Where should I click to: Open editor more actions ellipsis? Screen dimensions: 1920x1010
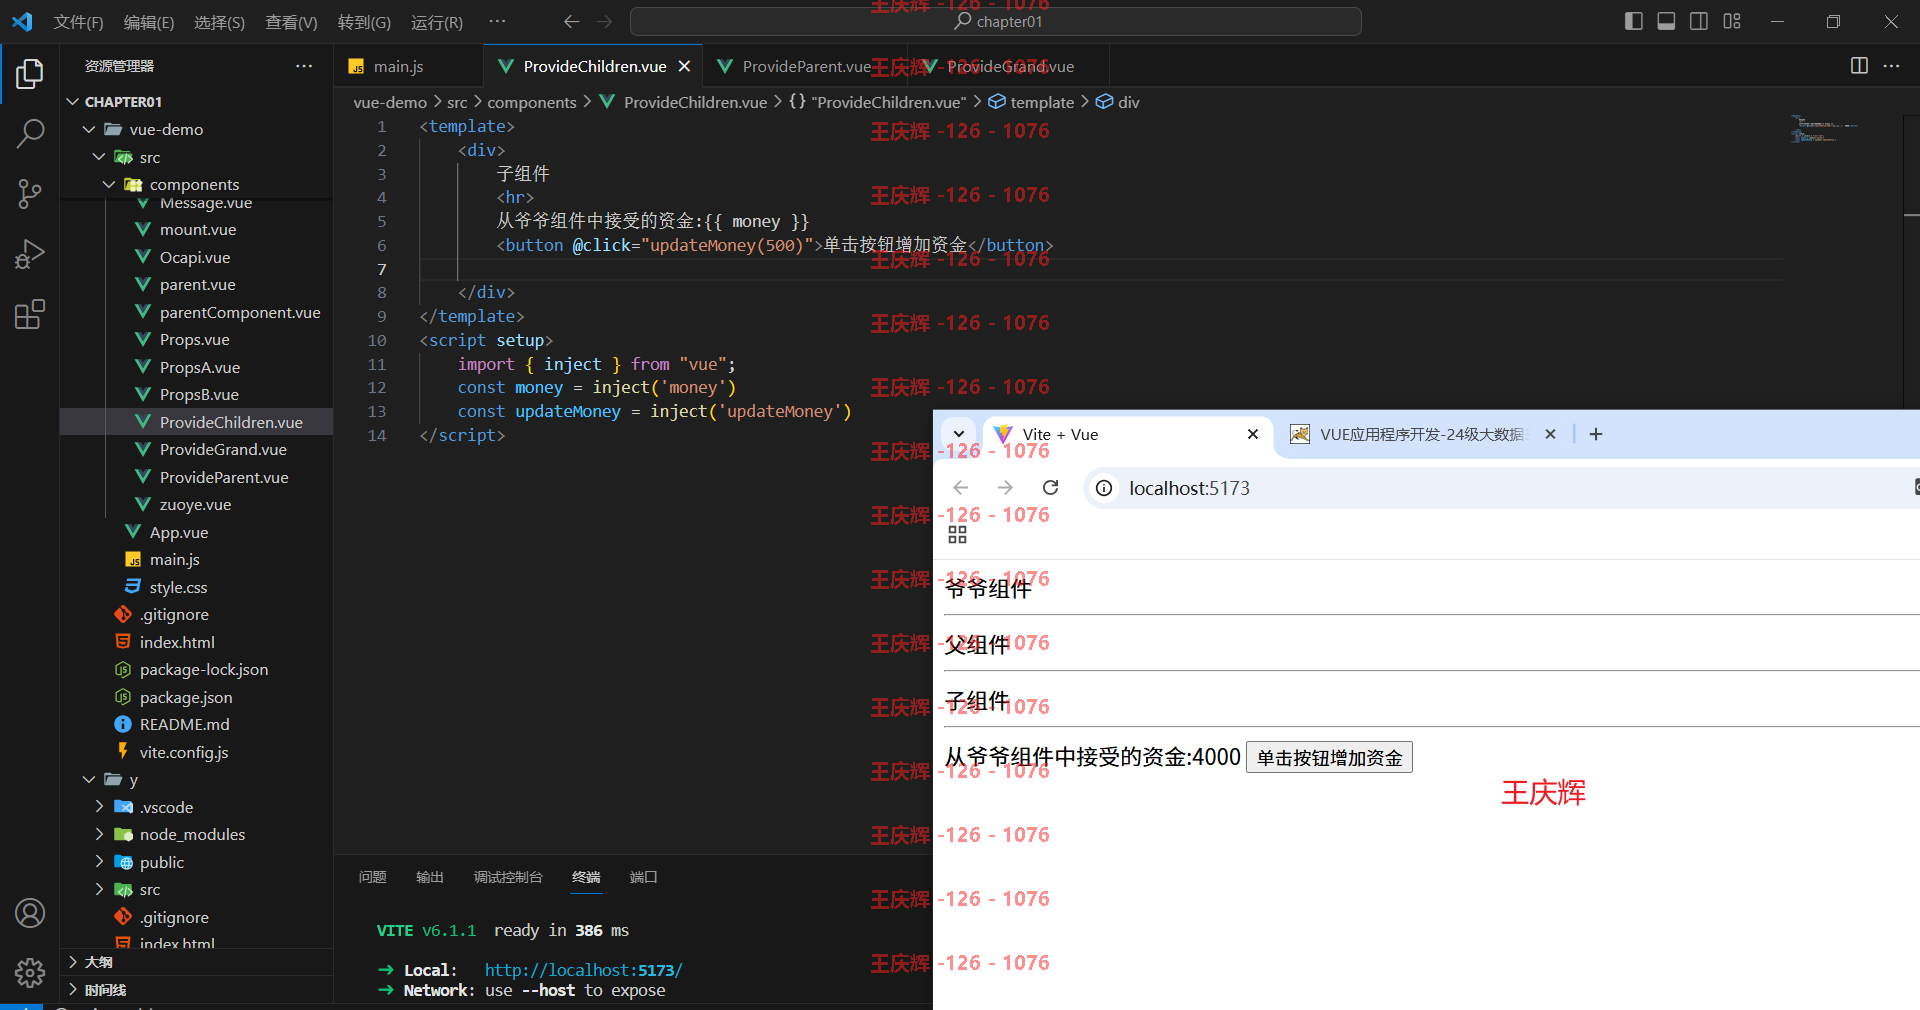coord(1891,65)
